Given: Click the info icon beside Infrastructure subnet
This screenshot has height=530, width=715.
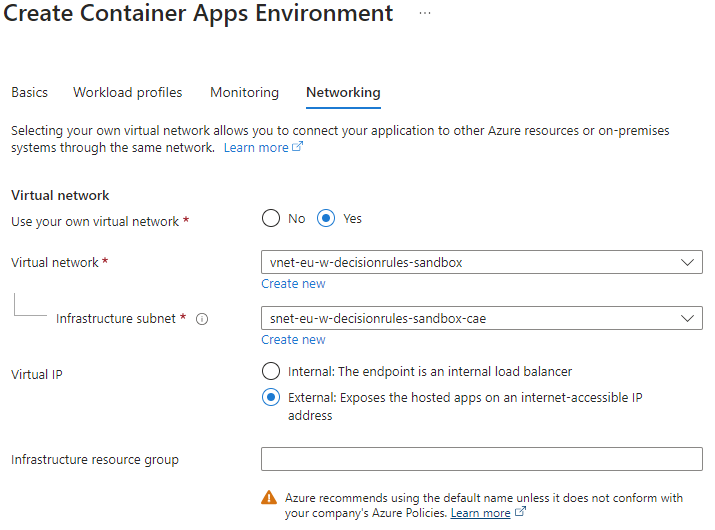Looking at the screenshot, I should (x=202, y=319).
